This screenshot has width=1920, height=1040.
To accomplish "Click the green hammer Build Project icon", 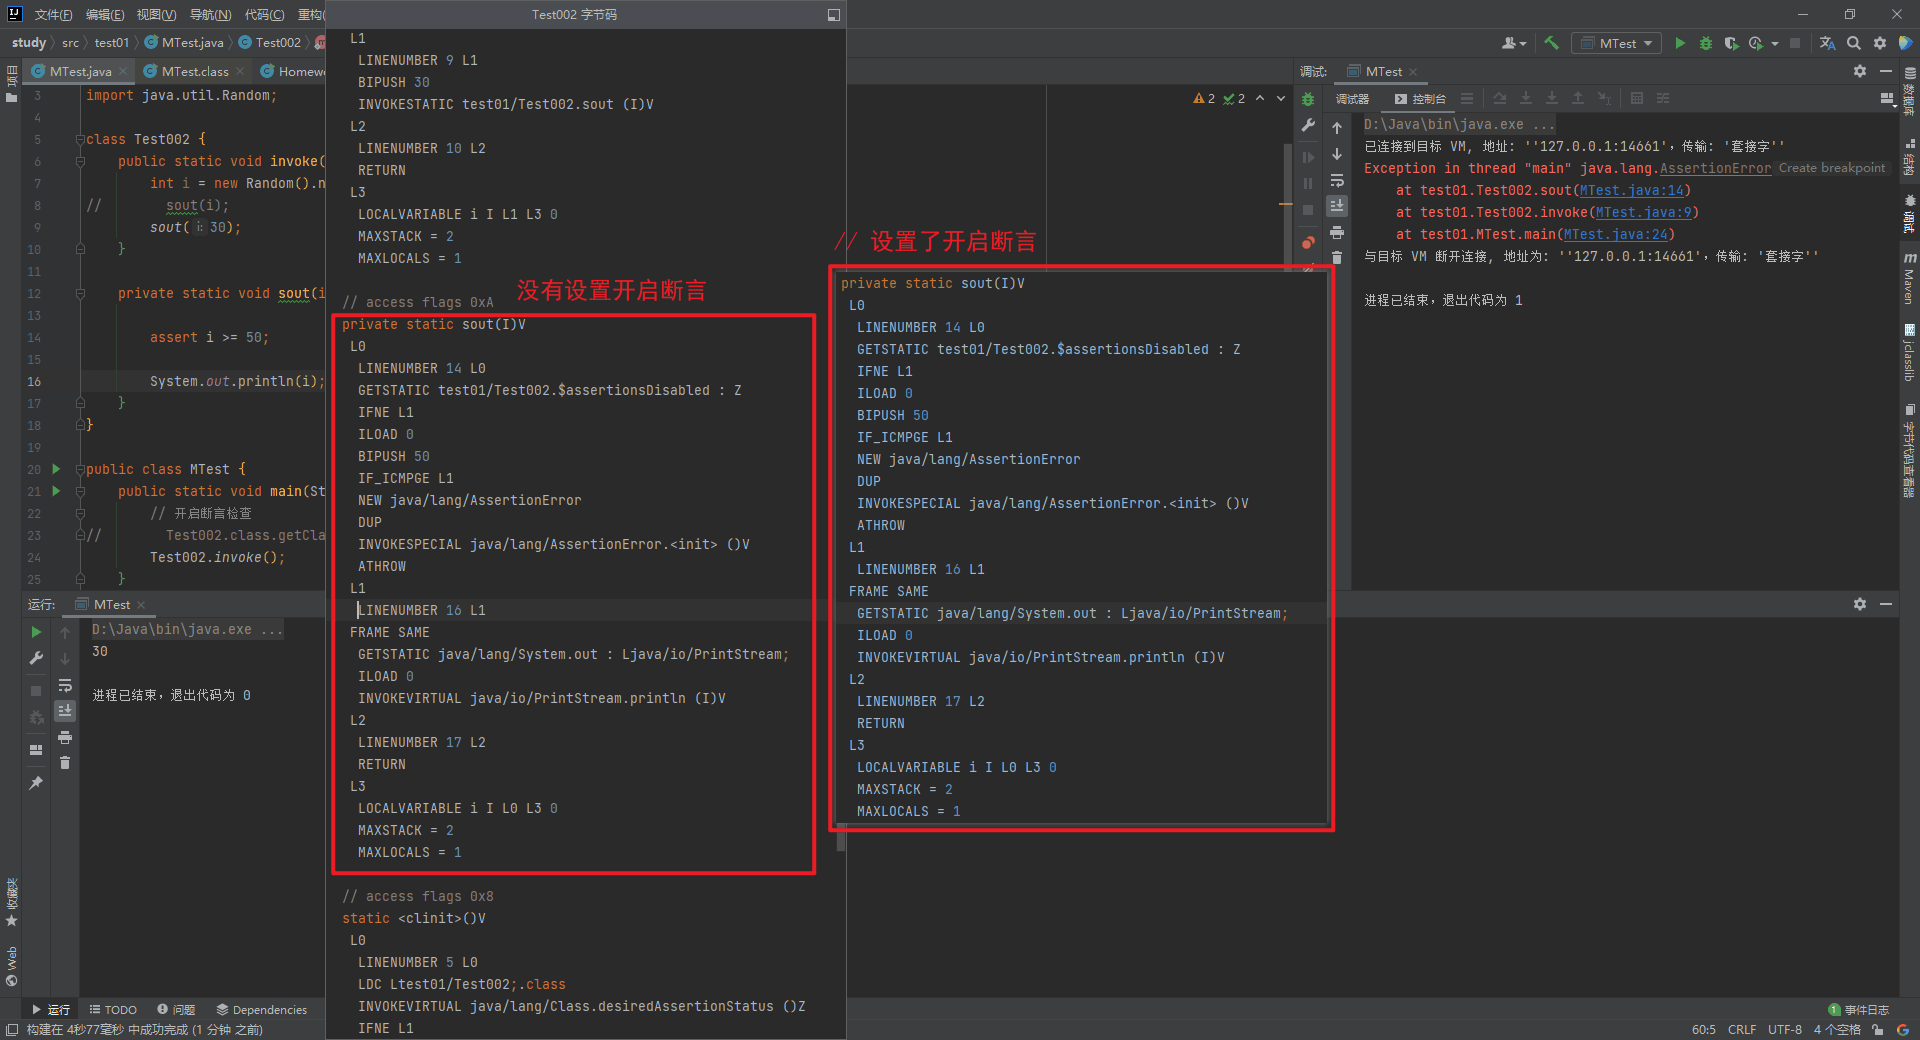I will (1551, 43).
